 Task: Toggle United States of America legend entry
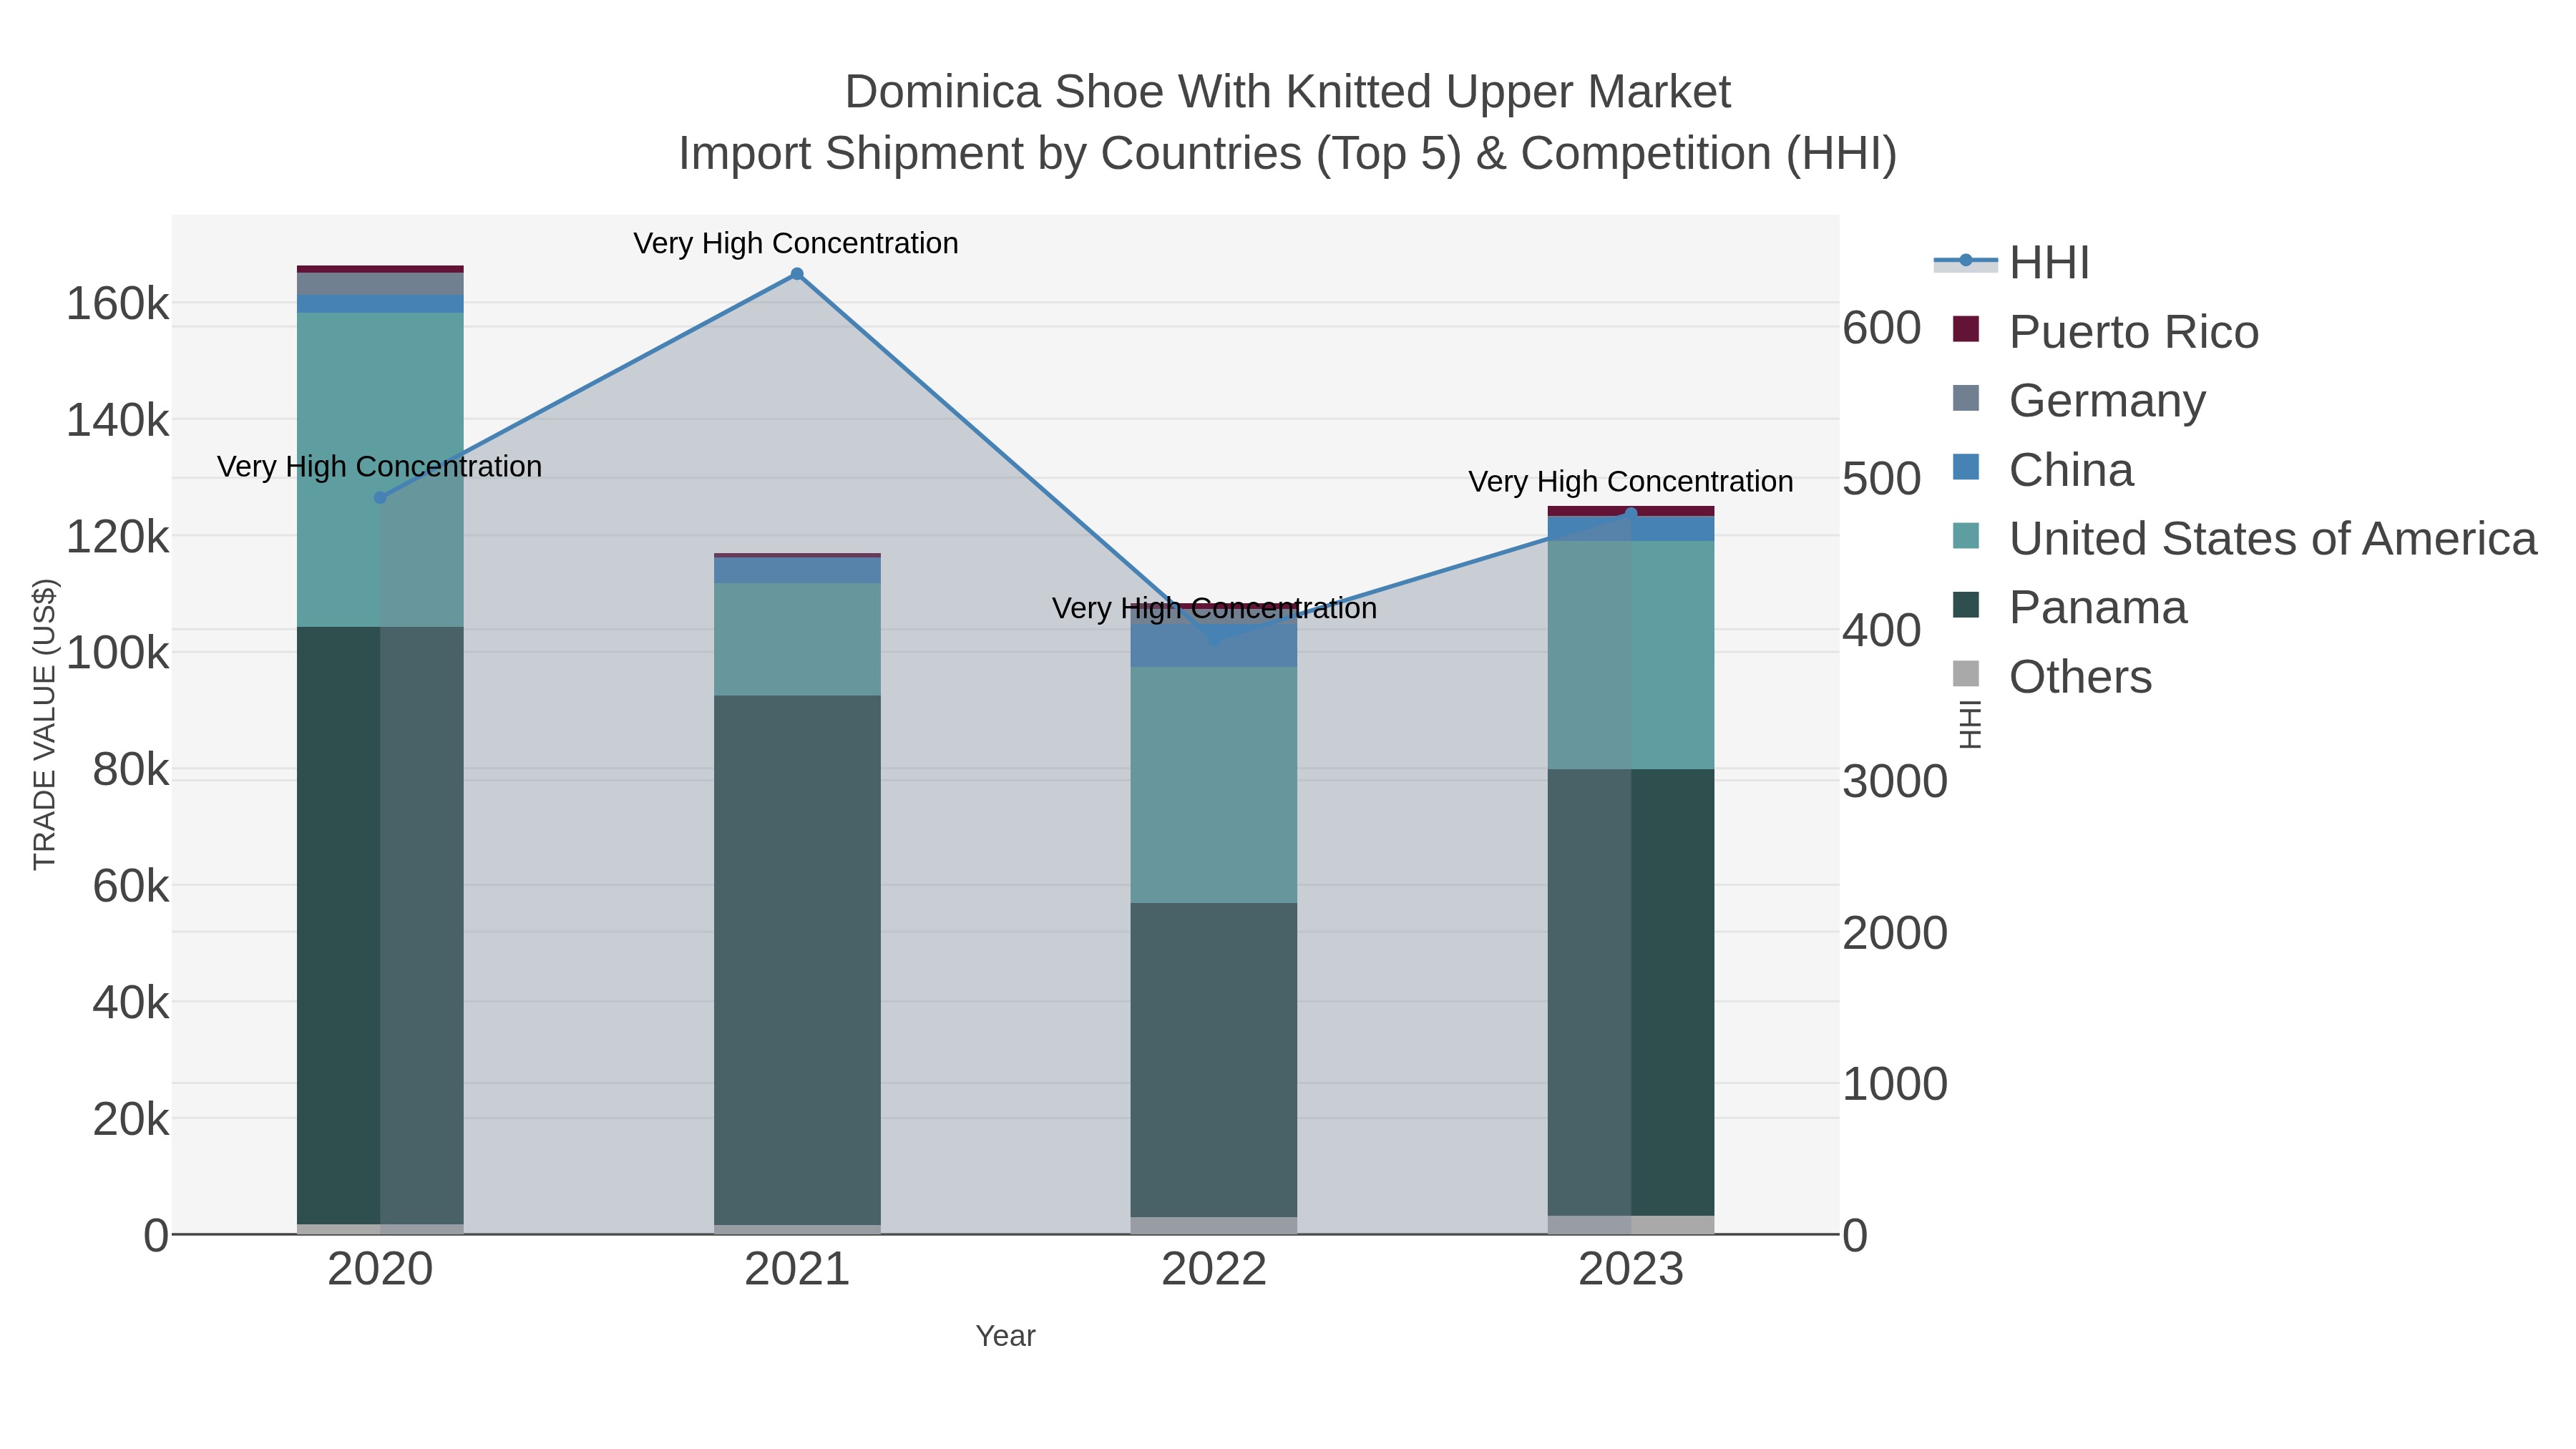(x=2245, y=539)
